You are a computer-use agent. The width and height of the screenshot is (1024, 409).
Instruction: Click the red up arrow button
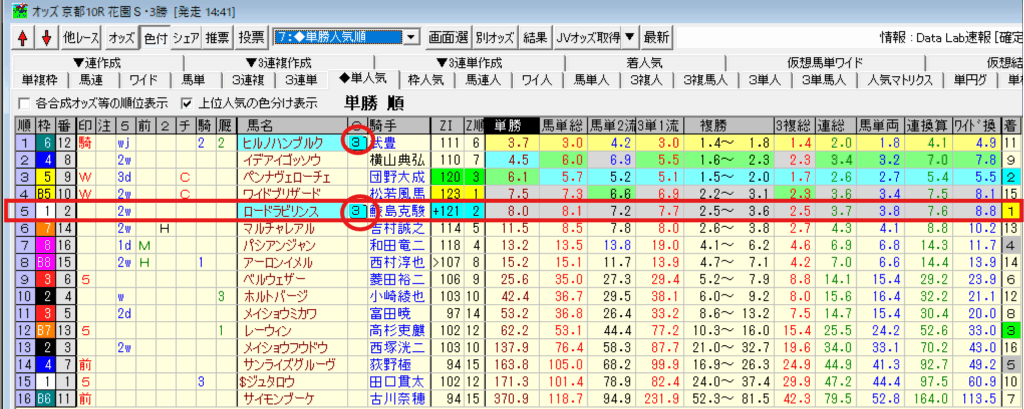(x=23, y=38)
